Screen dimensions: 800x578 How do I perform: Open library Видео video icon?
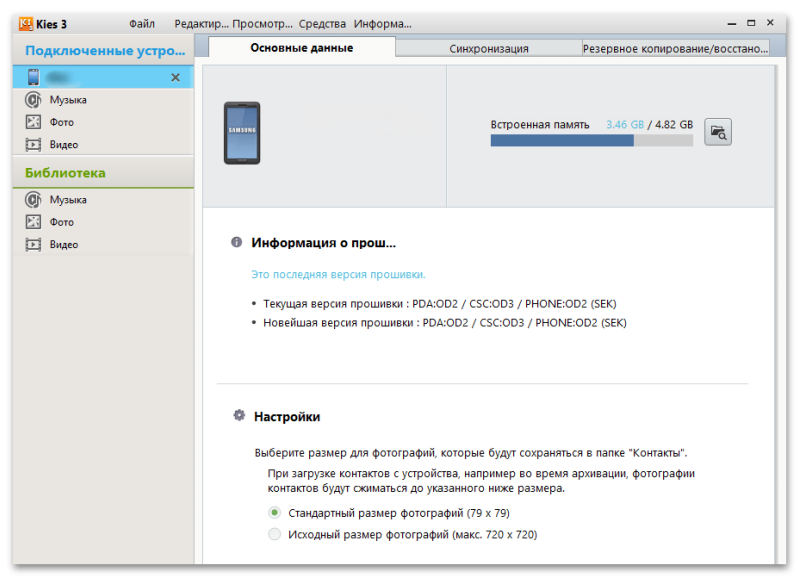(x=33, y=244)
